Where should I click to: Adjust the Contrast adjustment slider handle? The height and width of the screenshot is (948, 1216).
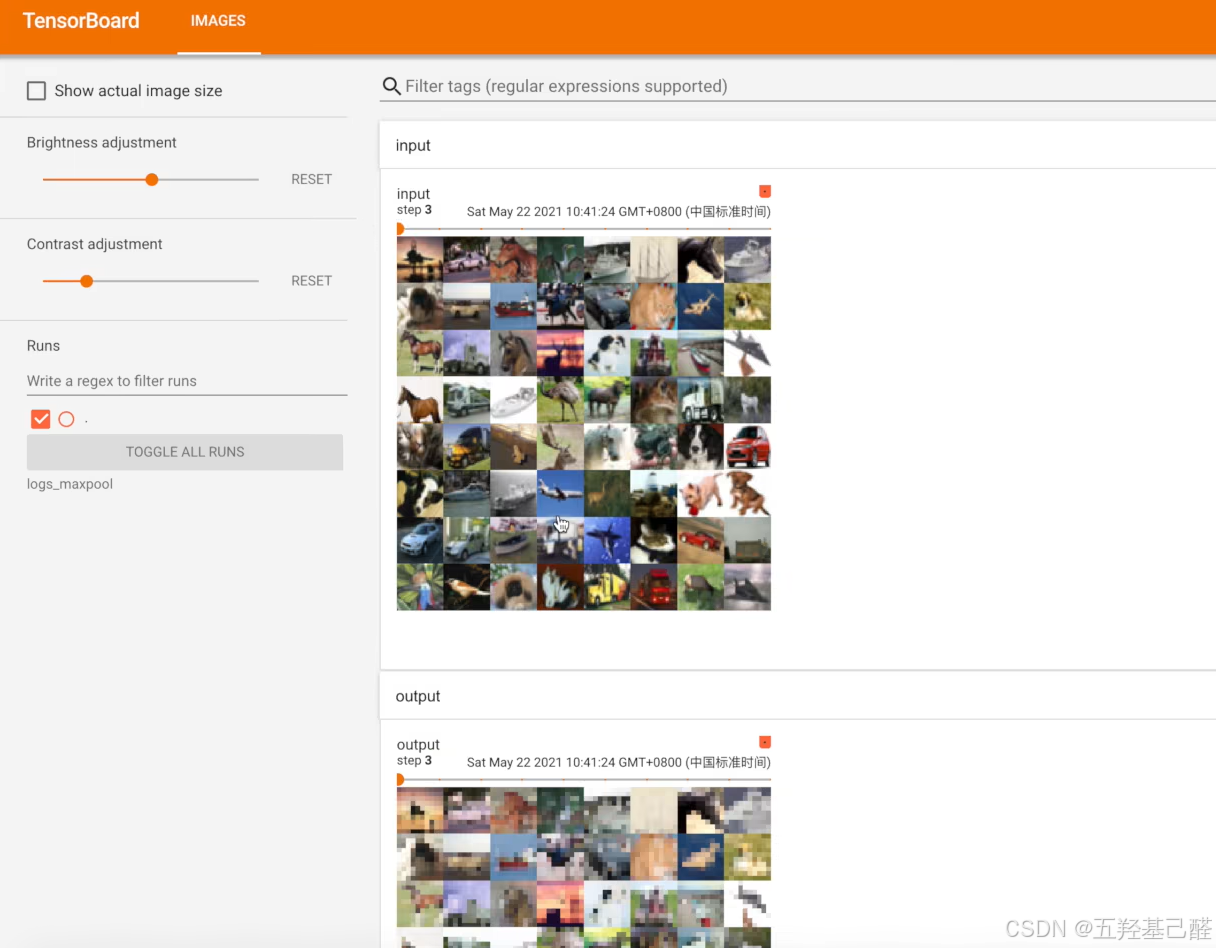click(x=86, y=281)
